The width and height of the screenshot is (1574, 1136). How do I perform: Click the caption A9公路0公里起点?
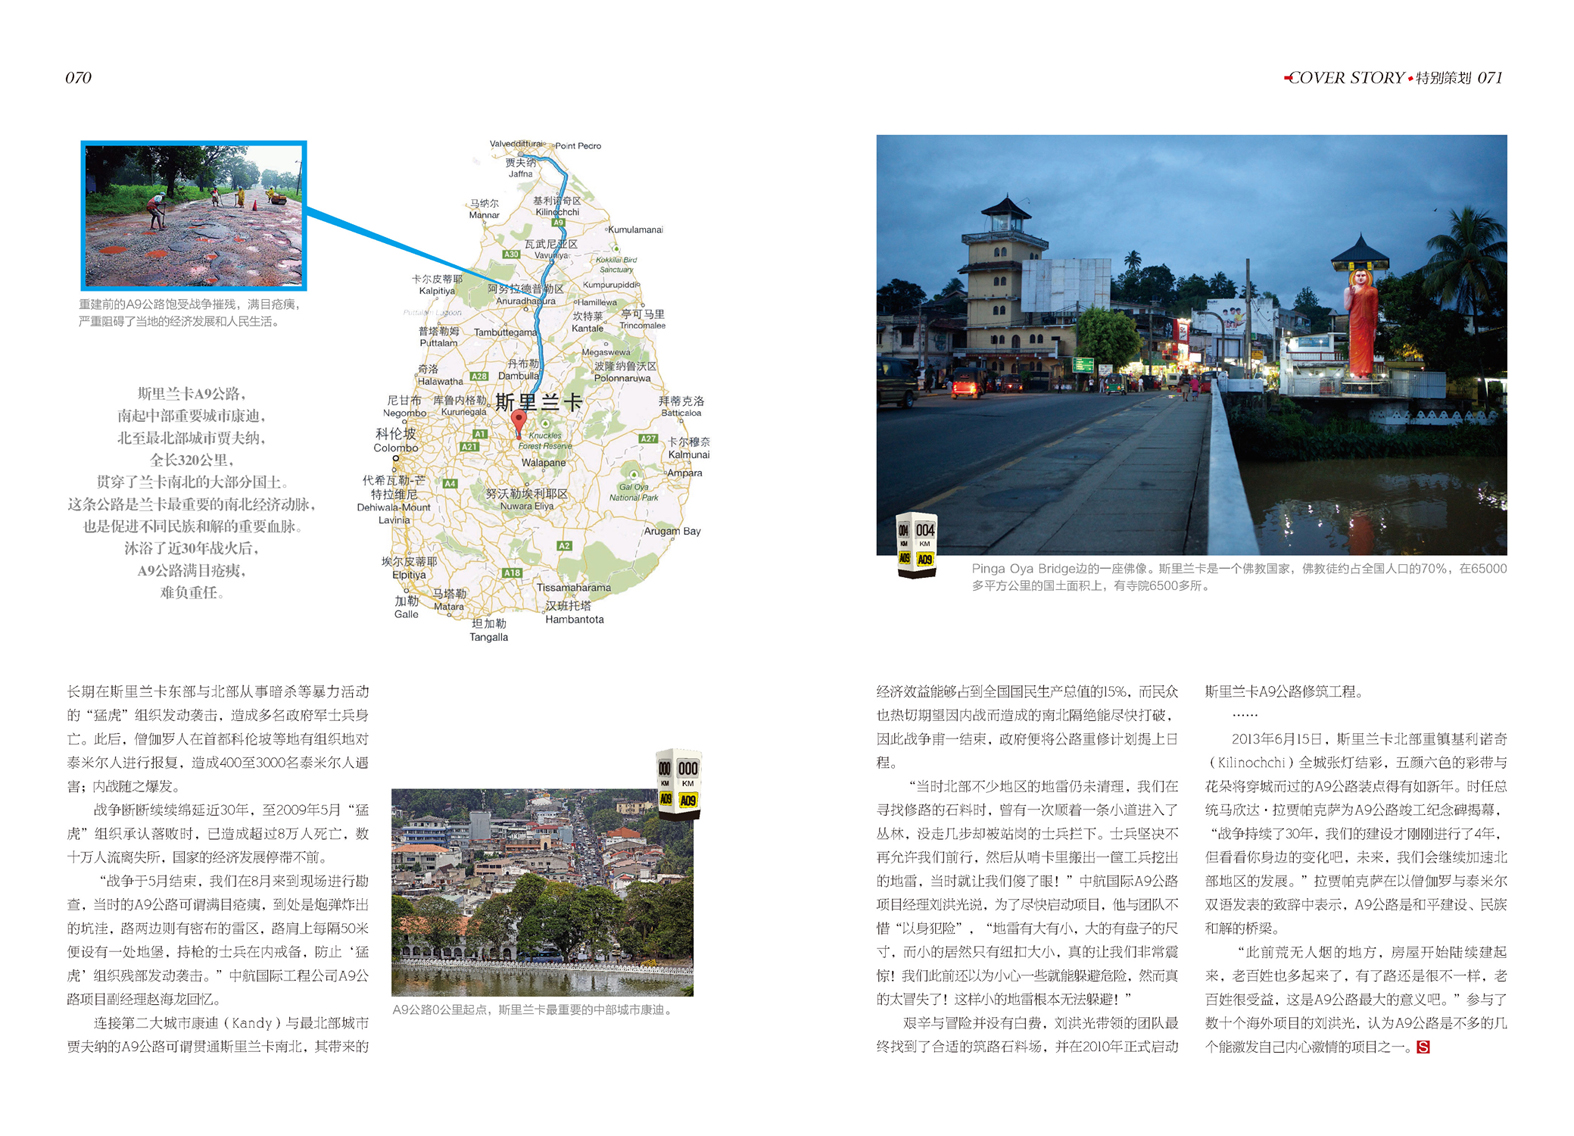tap(532, 1010)
